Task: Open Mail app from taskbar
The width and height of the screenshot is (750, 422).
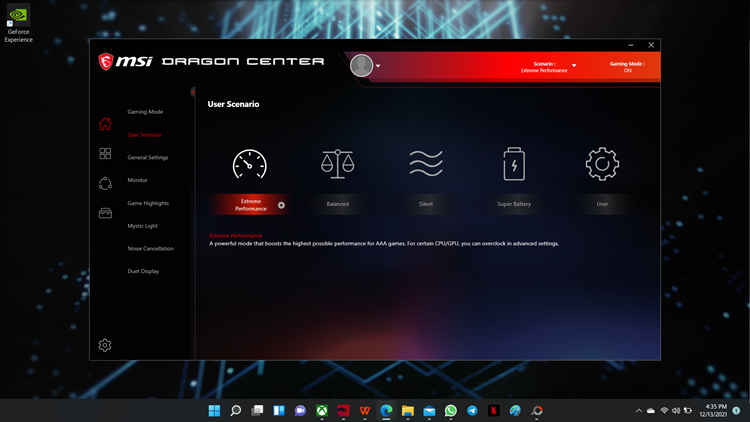Action: (x=430, y=411)
